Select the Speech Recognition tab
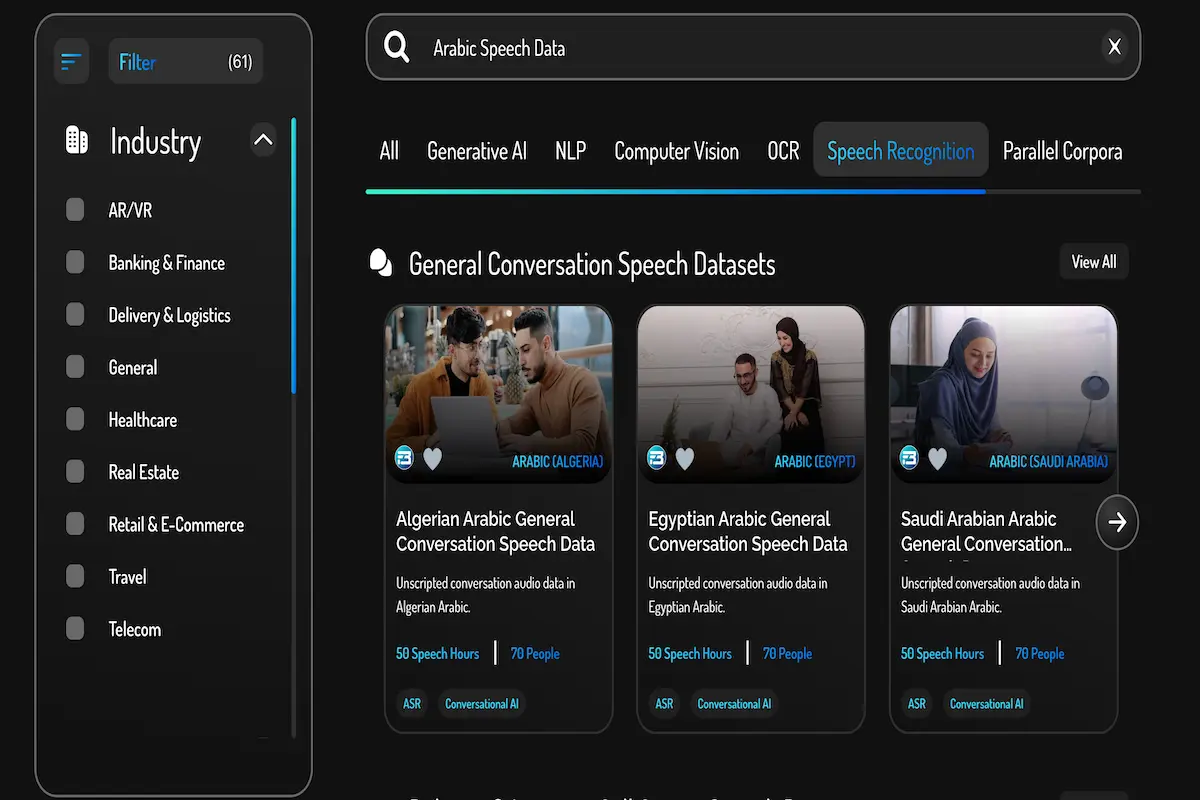The width and height of the screenshot is (1200, 800). coord(901,151)
